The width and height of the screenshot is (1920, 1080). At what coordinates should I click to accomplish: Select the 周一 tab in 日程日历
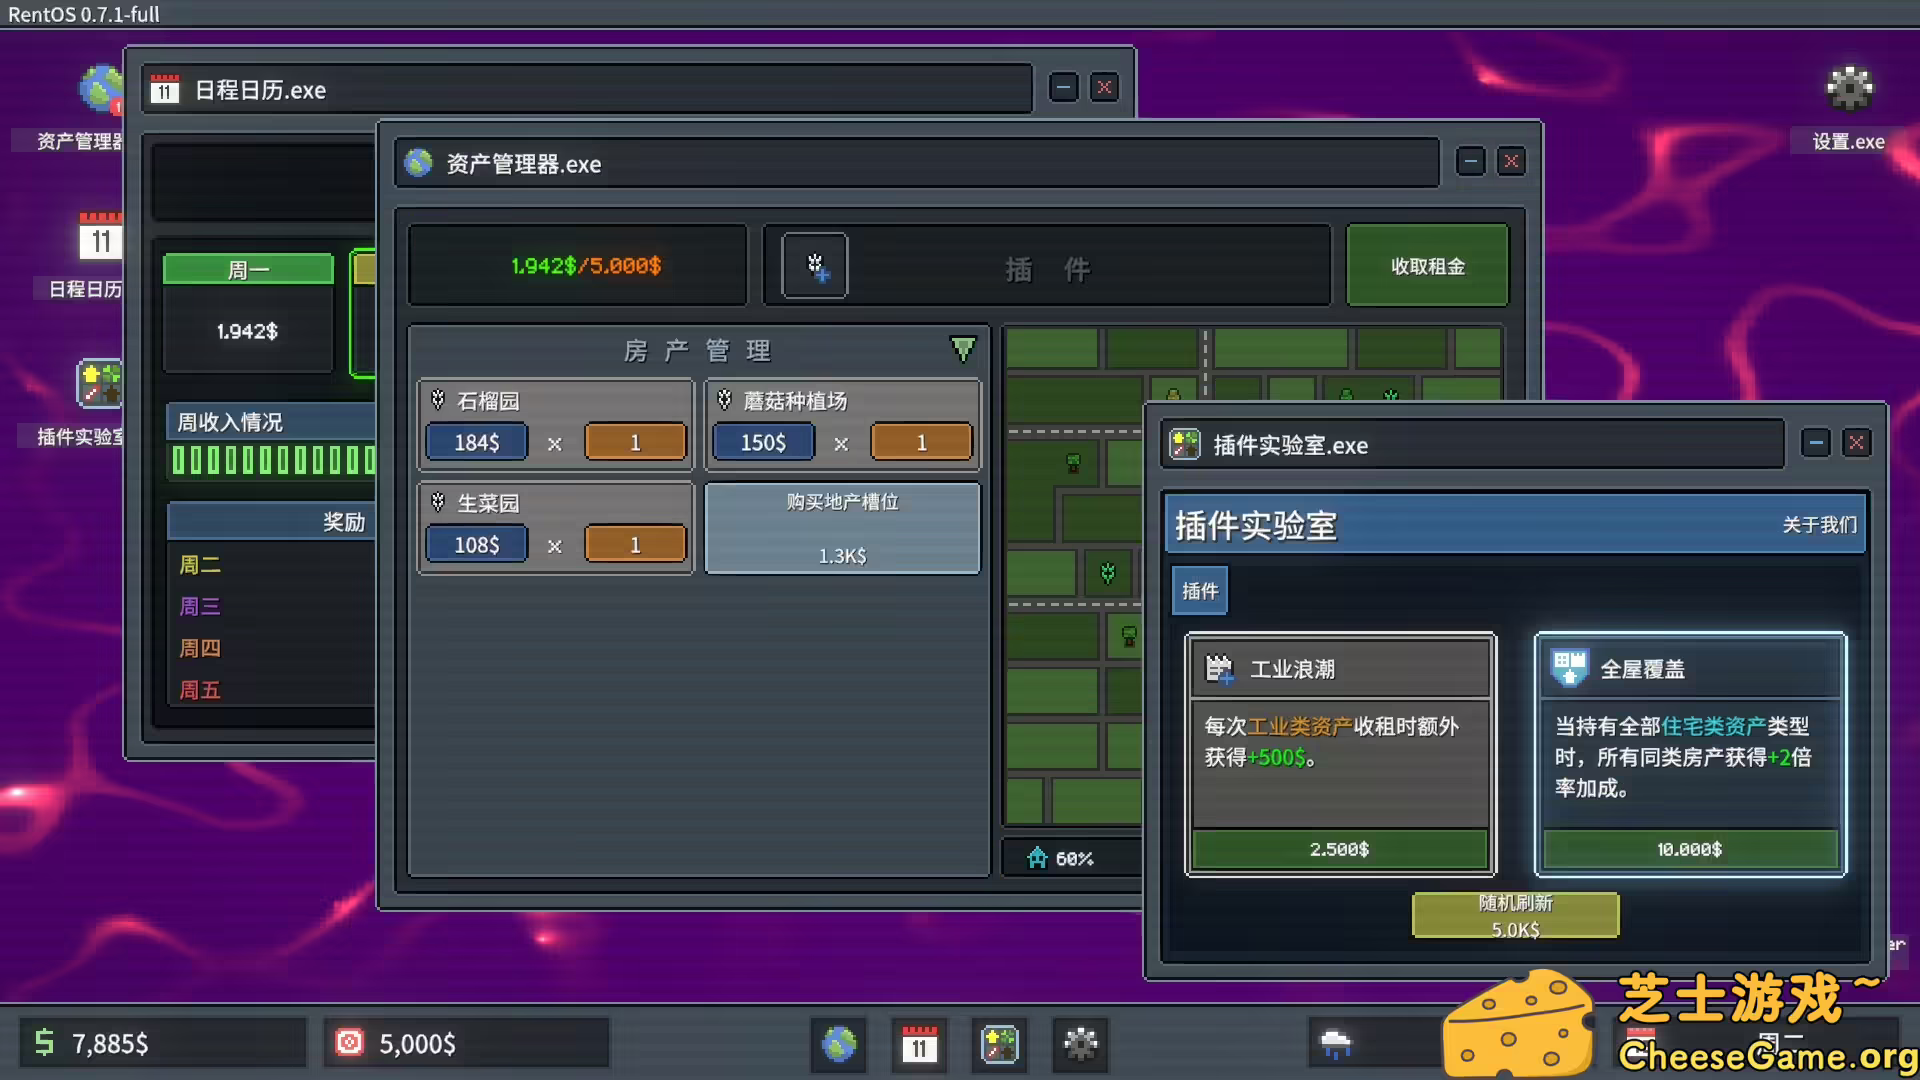coord(247,268)
